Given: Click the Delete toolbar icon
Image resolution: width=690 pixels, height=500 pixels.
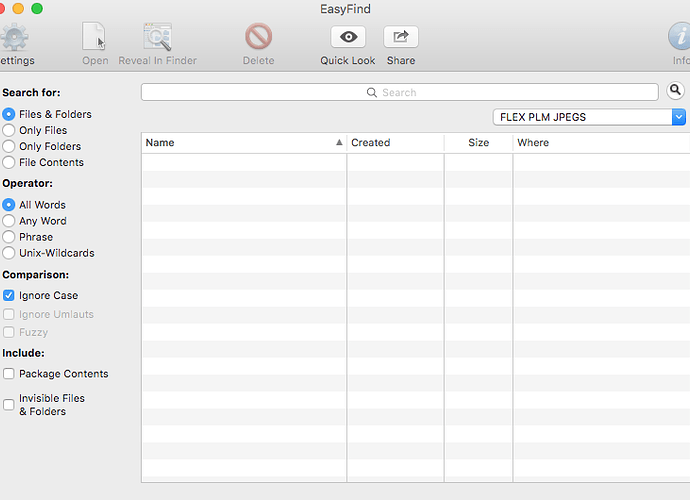Looking at the screenshot, I should [x=258, y=36].
